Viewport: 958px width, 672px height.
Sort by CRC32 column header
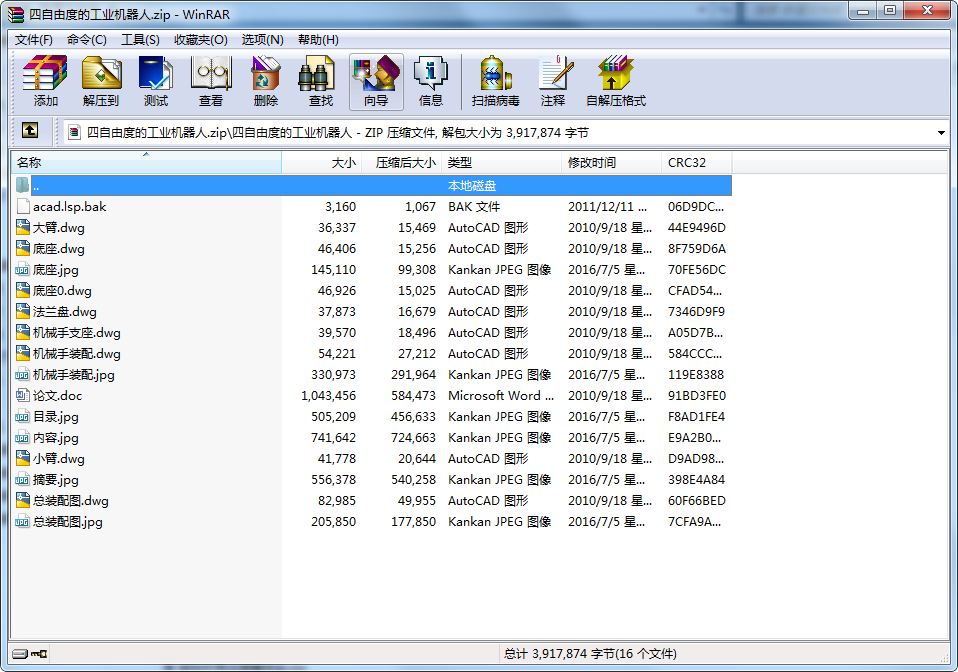(697, 163)
